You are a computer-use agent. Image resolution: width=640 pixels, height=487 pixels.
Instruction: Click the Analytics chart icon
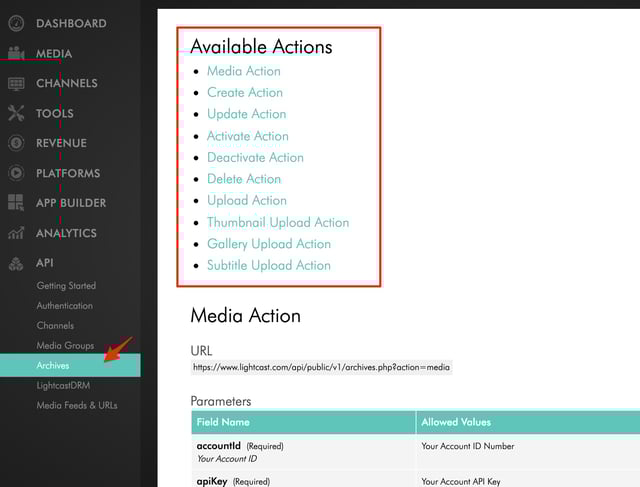16,233
